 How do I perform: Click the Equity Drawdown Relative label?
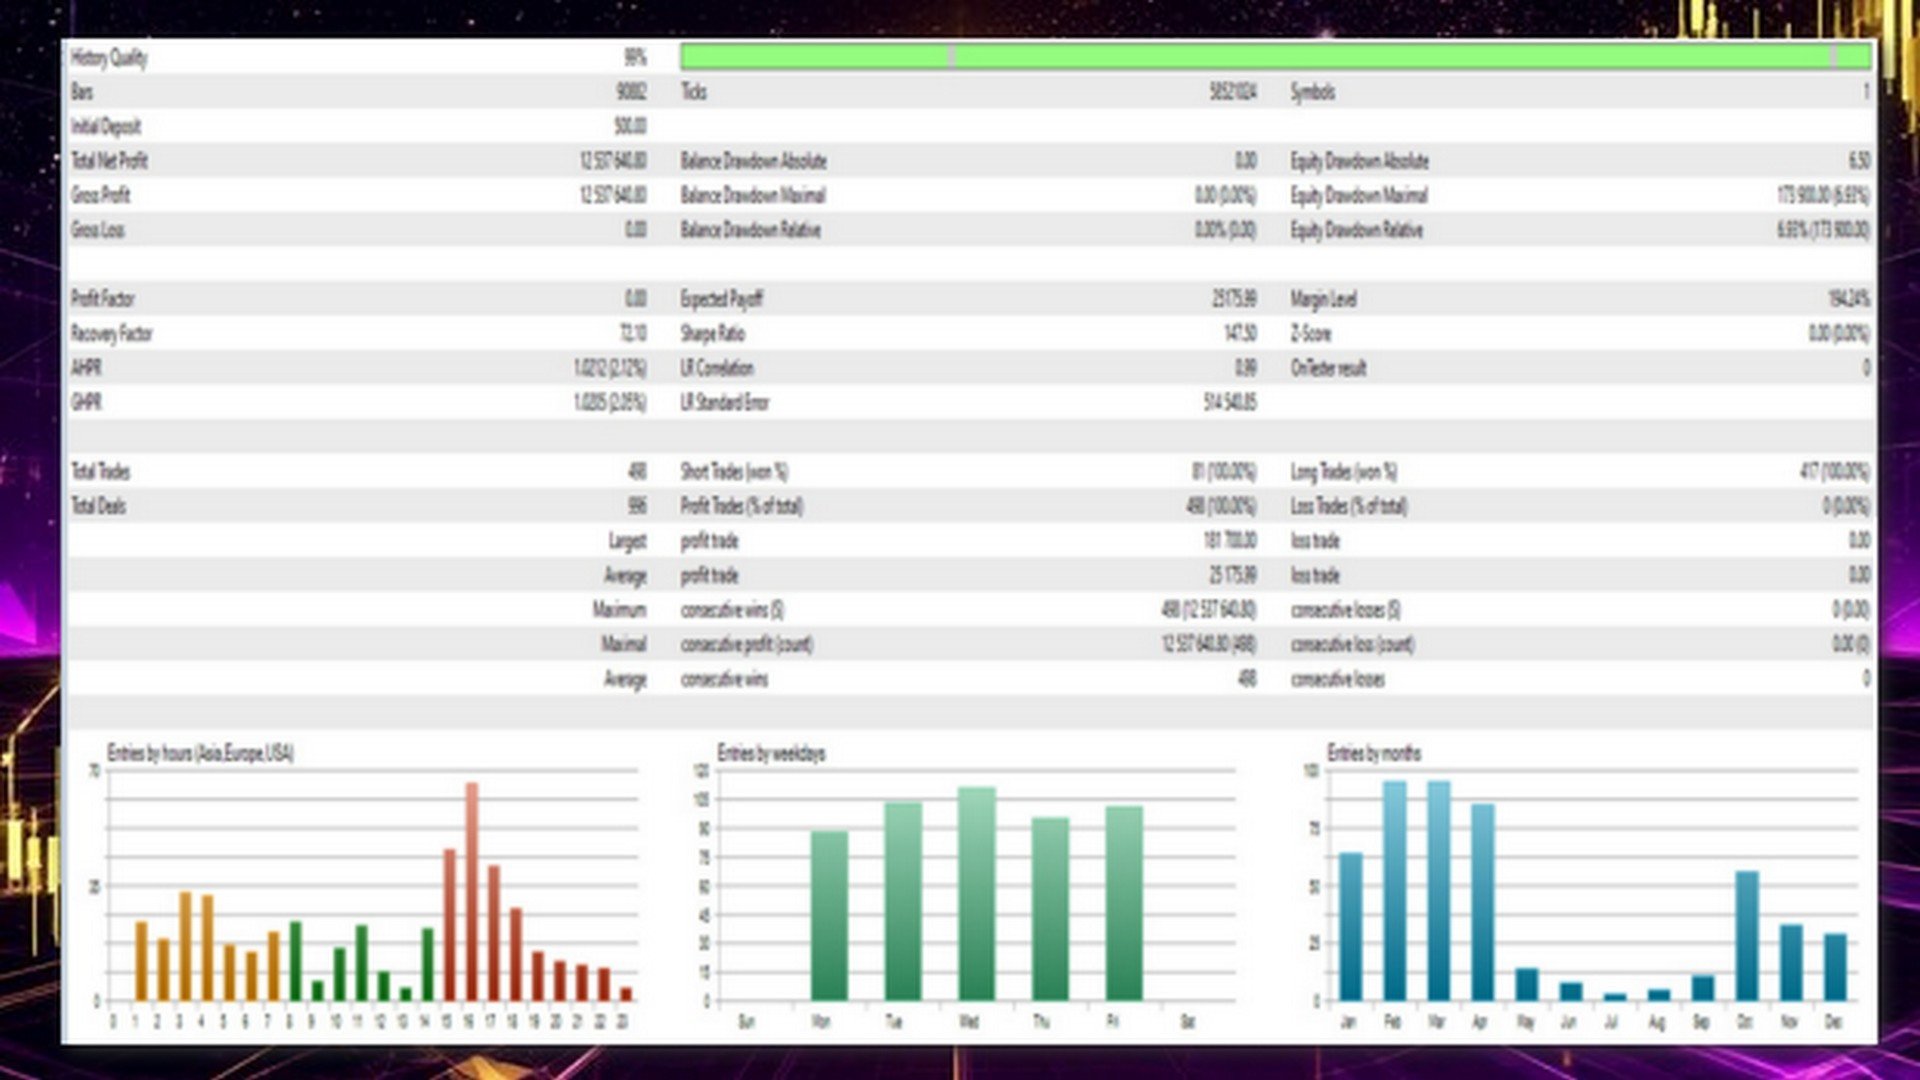coord(1357,230)
